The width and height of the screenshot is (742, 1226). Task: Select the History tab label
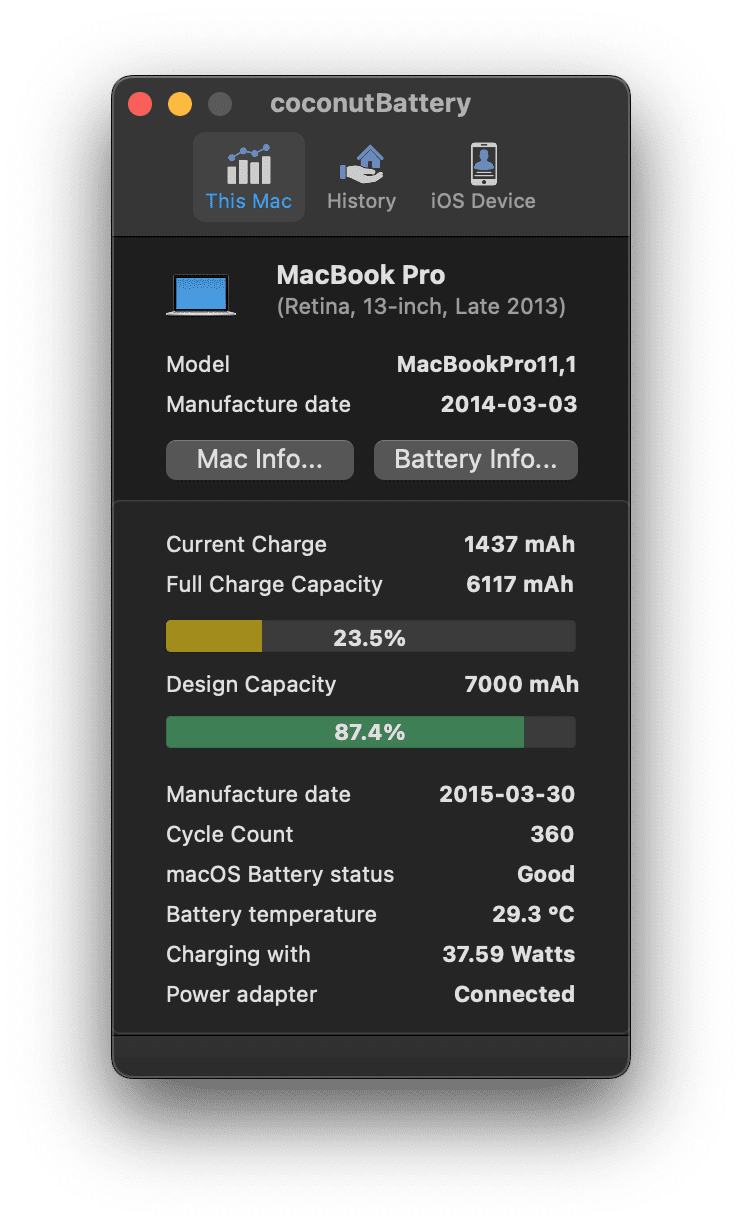click(x=361, y=201)
